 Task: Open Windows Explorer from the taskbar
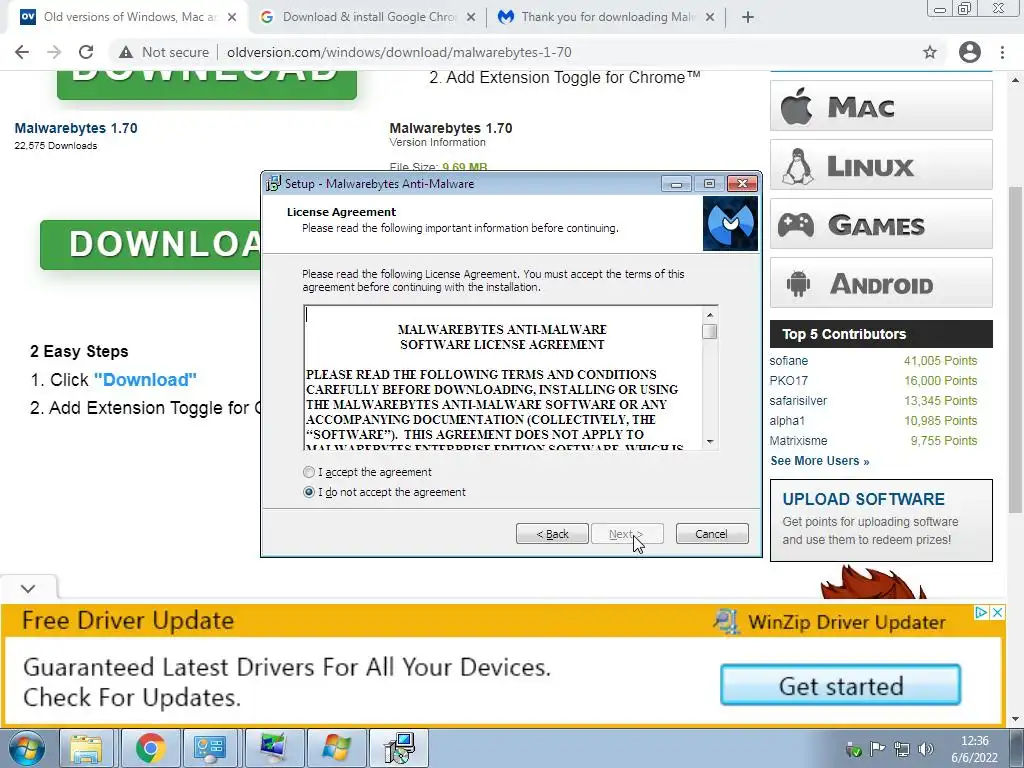(86, 748)
